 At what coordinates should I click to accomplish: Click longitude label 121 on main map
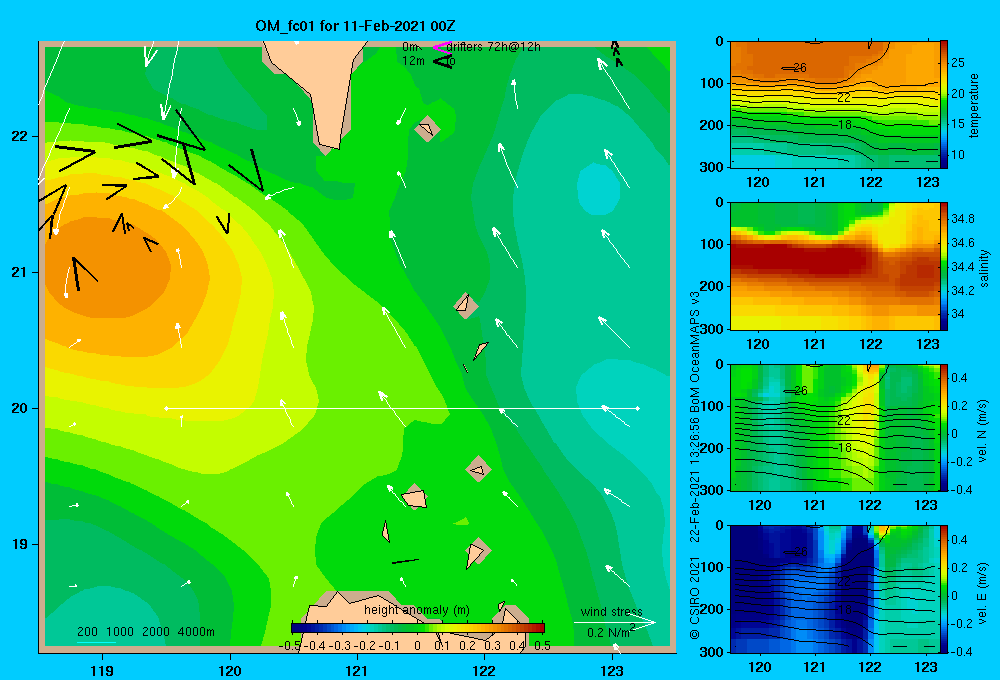coord(357,670)
